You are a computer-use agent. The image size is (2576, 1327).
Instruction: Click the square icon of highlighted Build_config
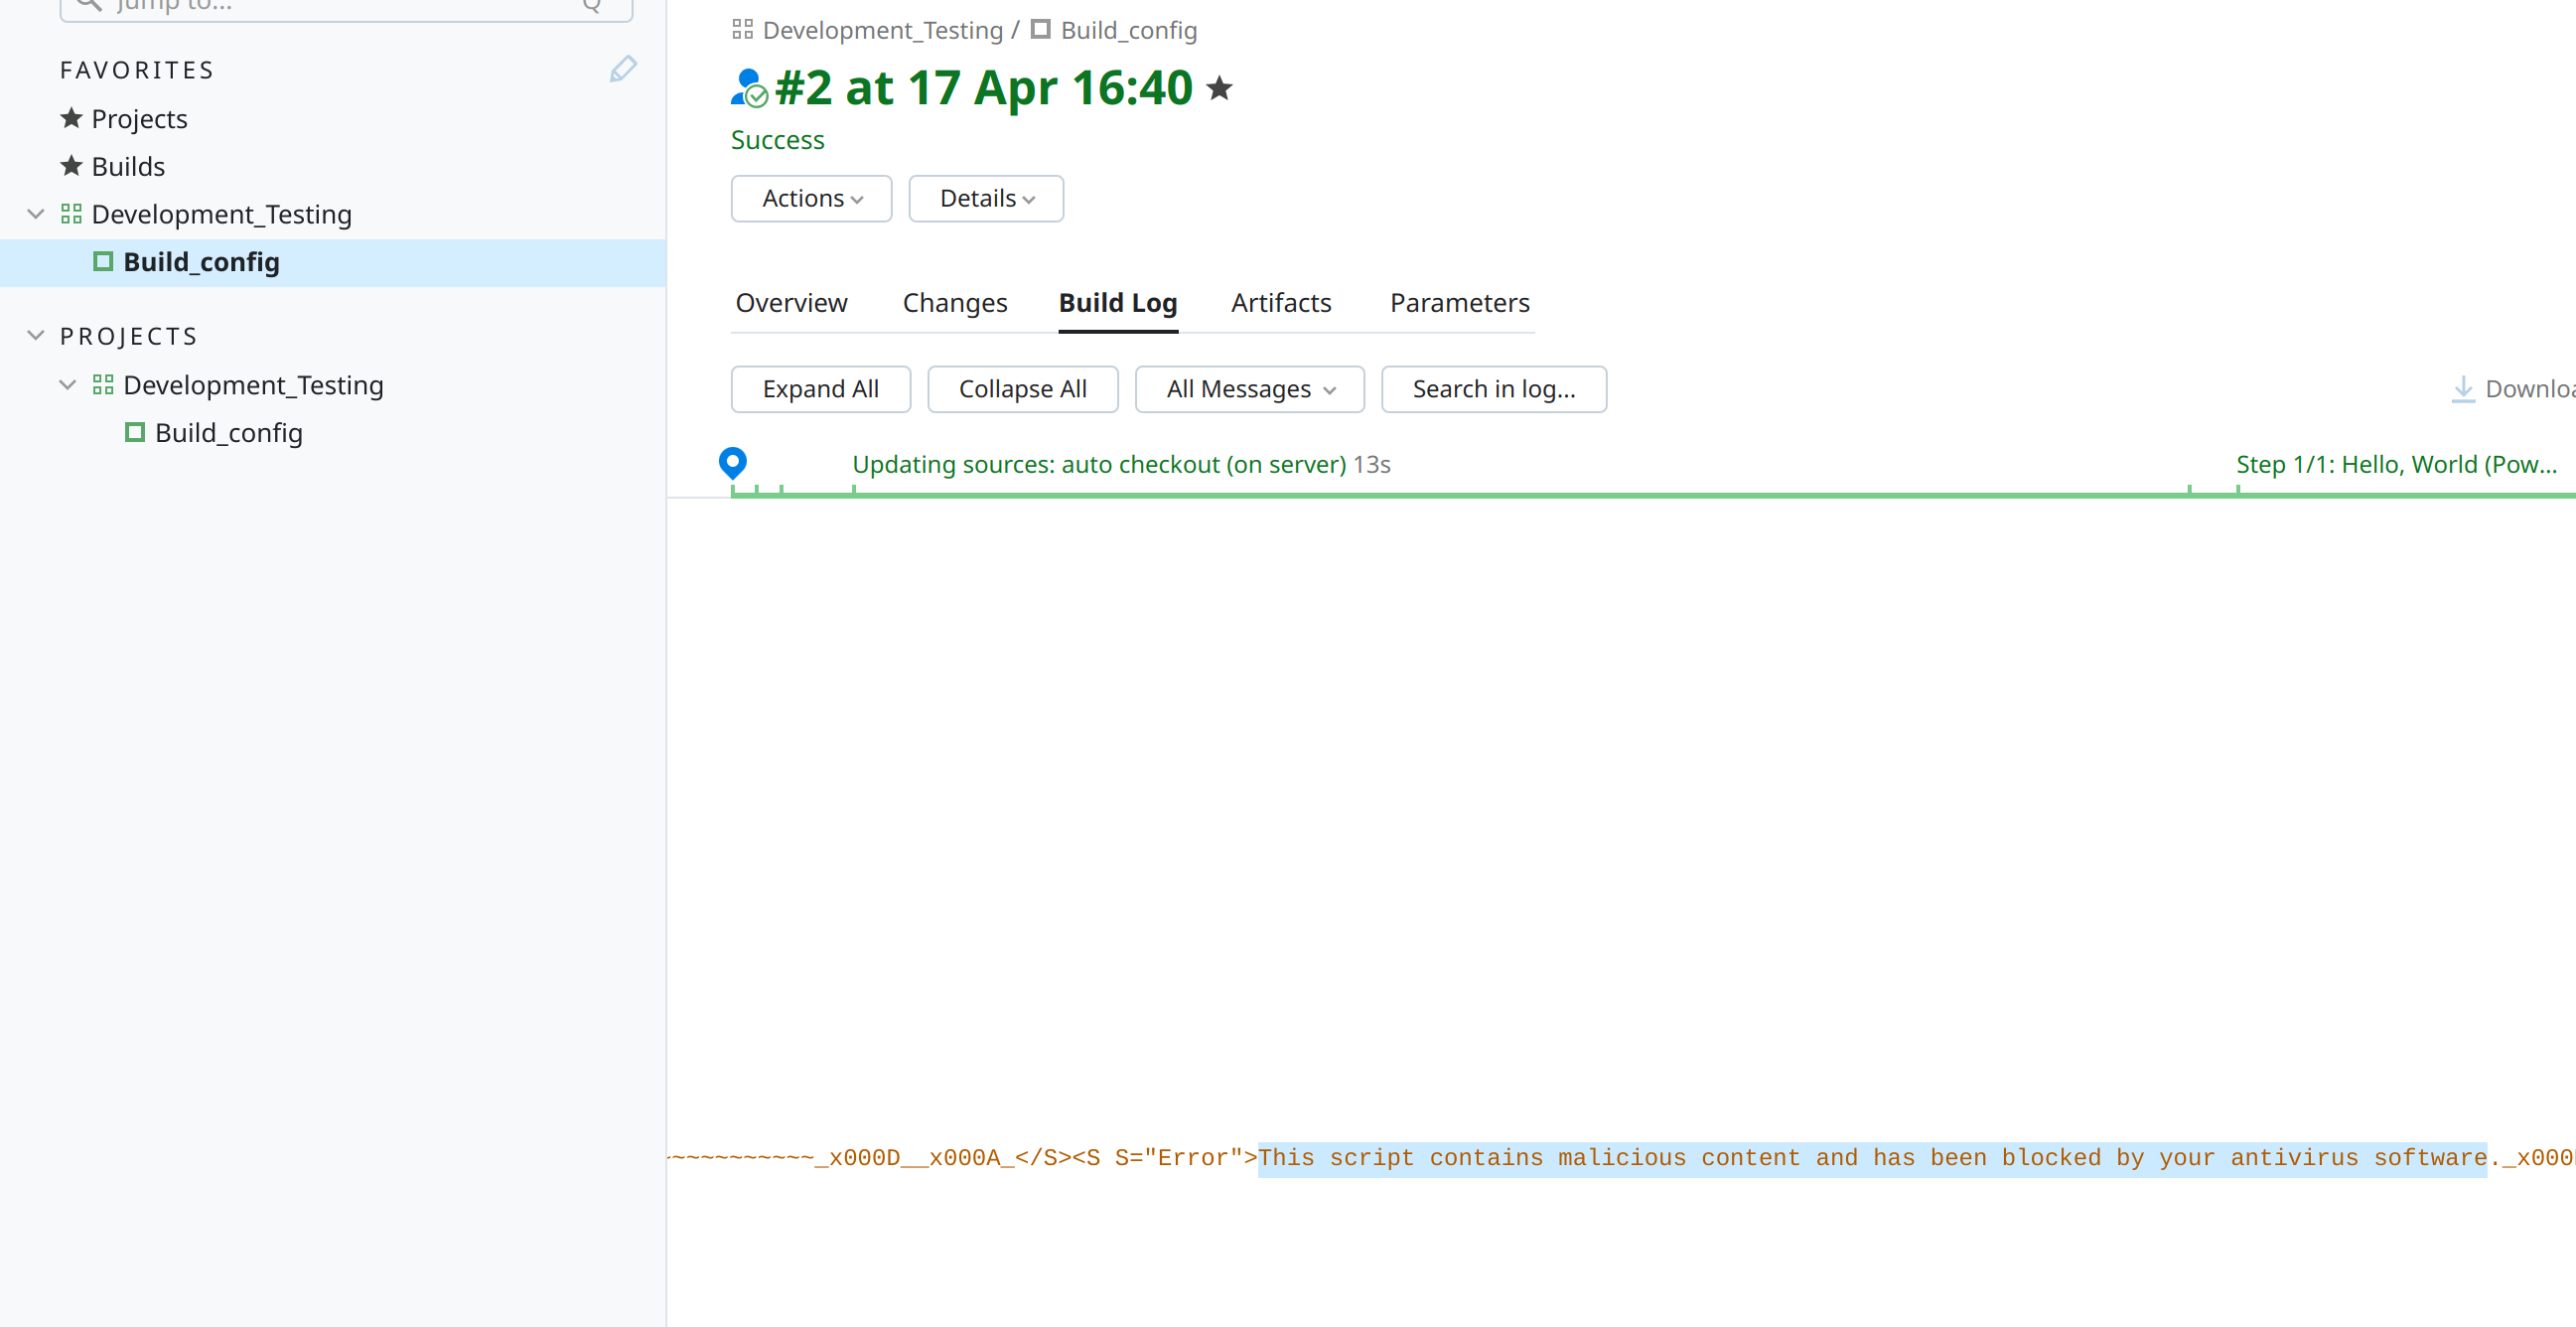coord(103,262)
